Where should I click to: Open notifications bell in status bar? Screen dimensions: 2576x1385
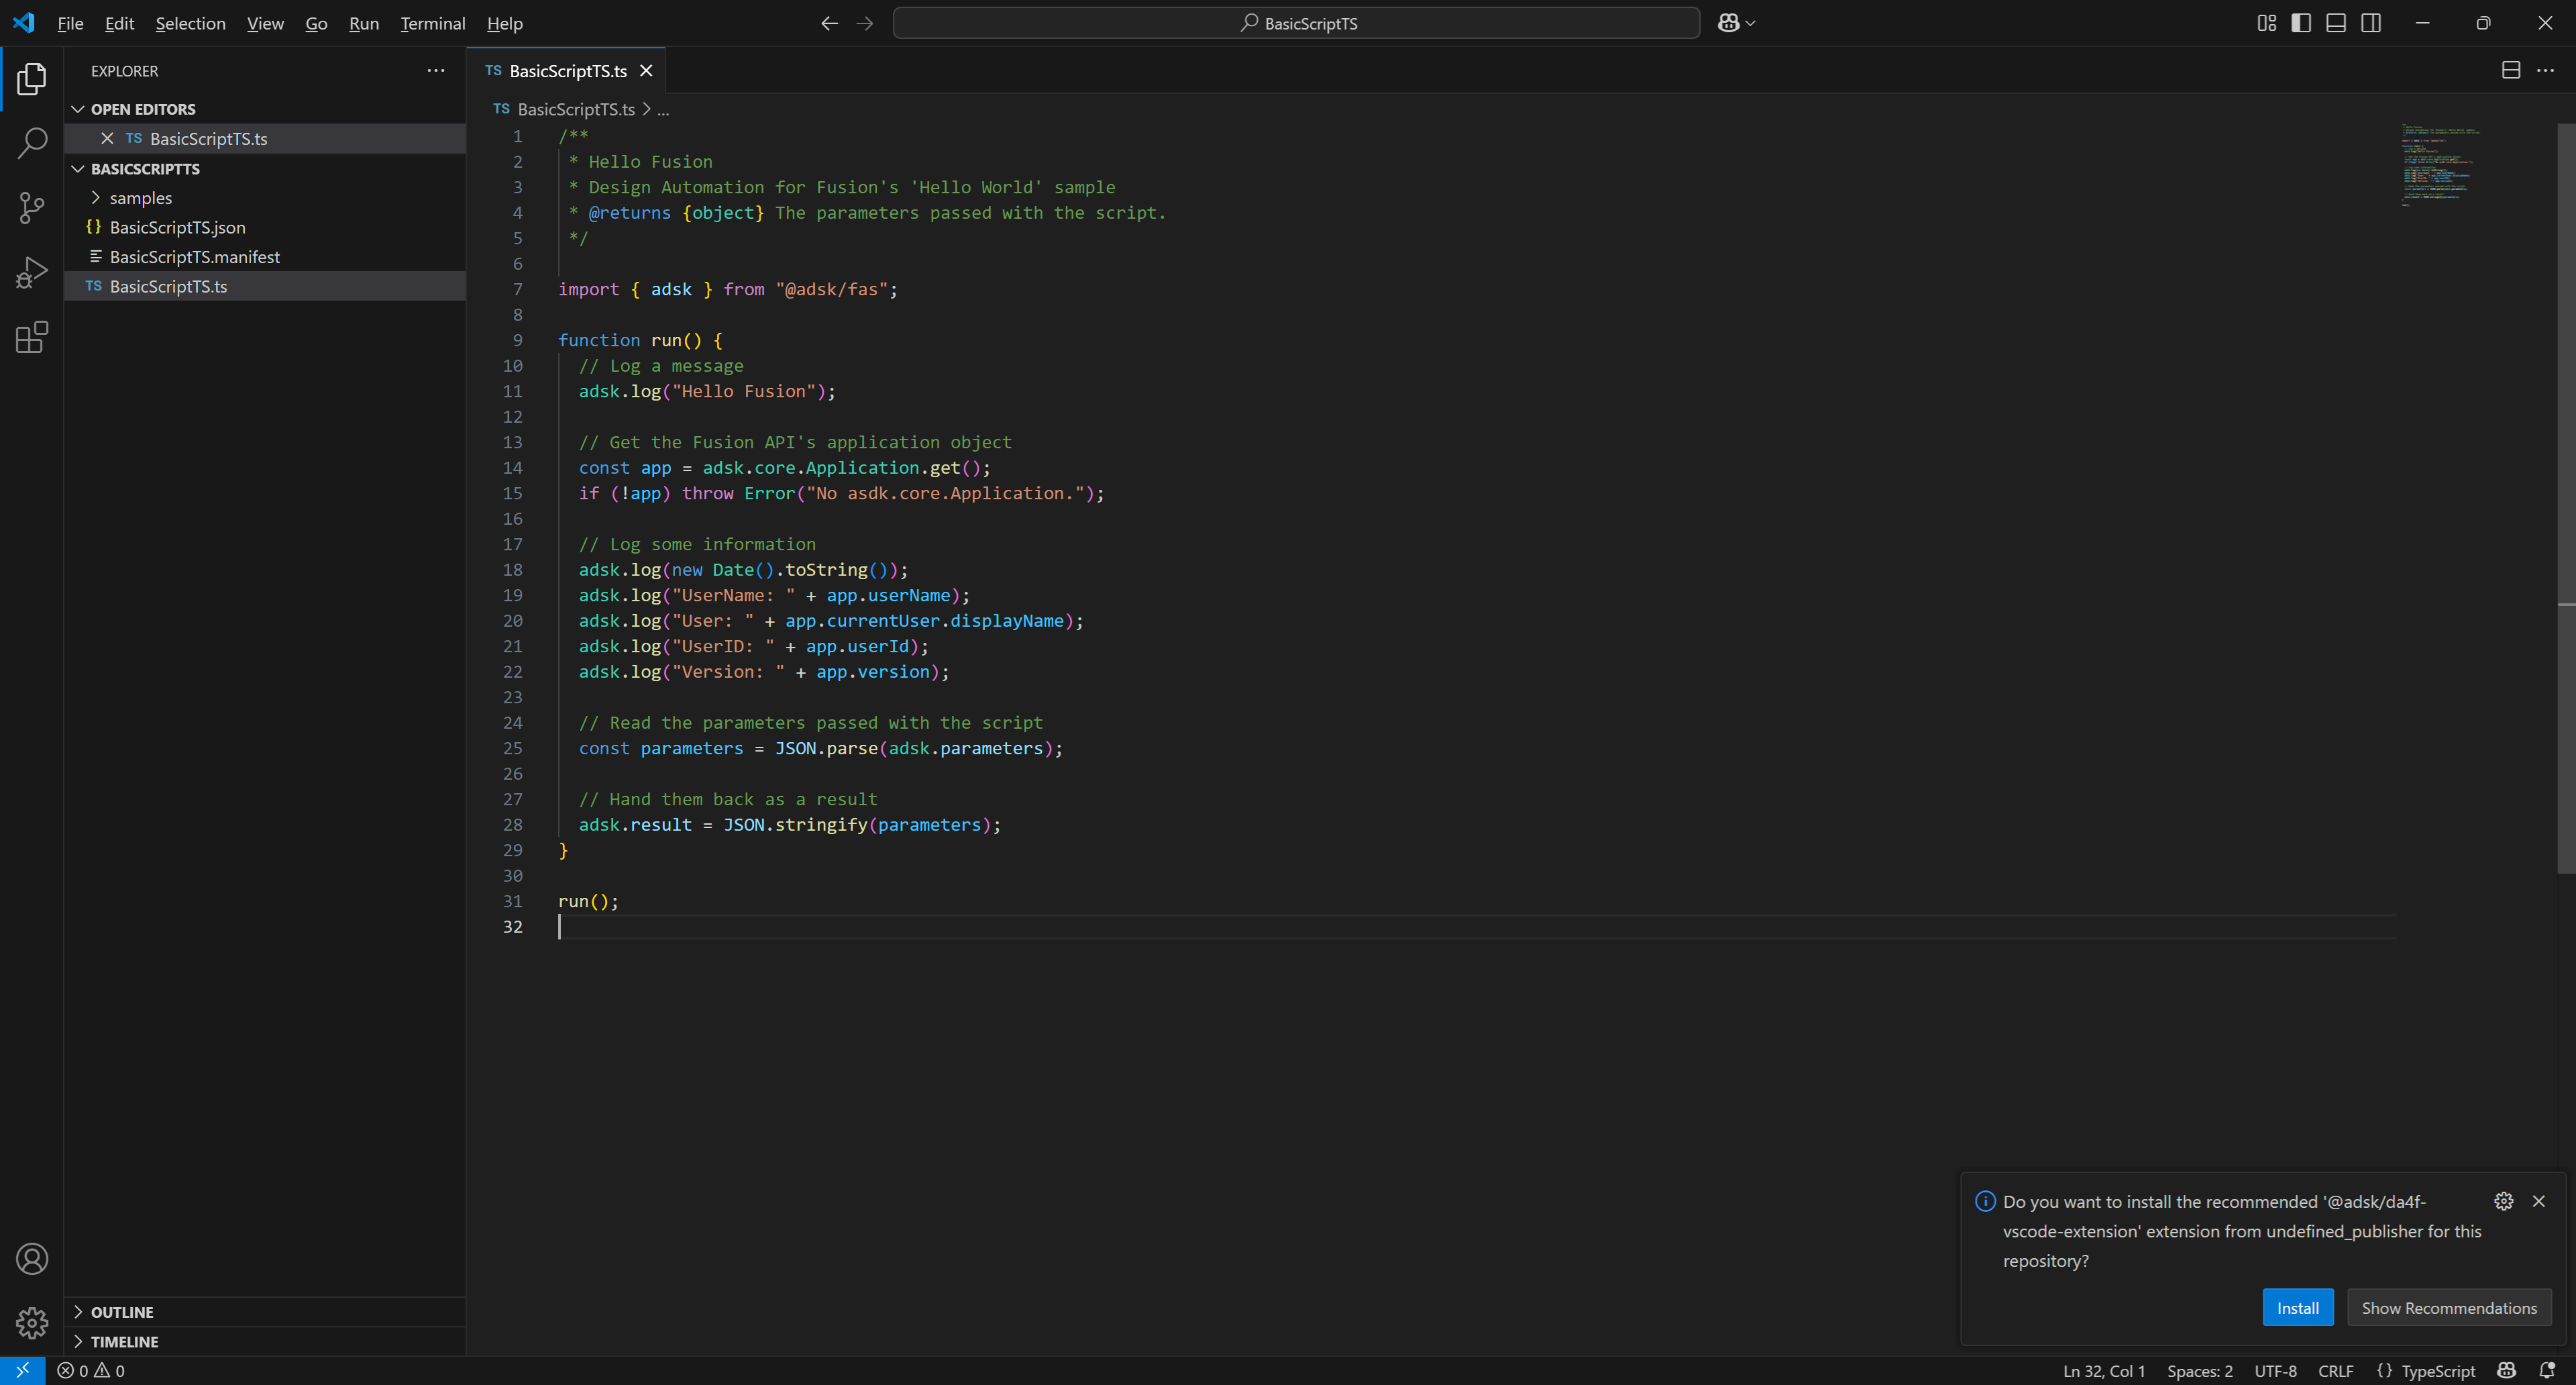click(x=2547, y=1370)
